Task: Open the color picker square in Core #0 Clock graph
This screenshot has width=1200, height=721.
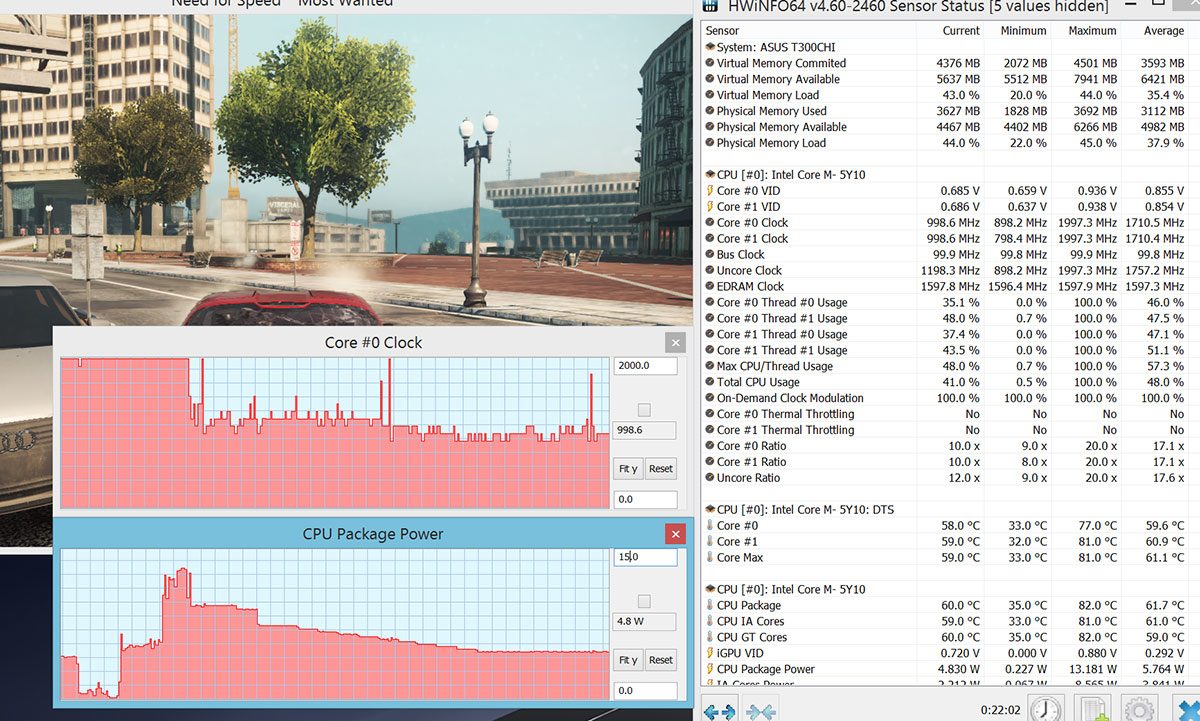Action: click(x=644, y=410)
